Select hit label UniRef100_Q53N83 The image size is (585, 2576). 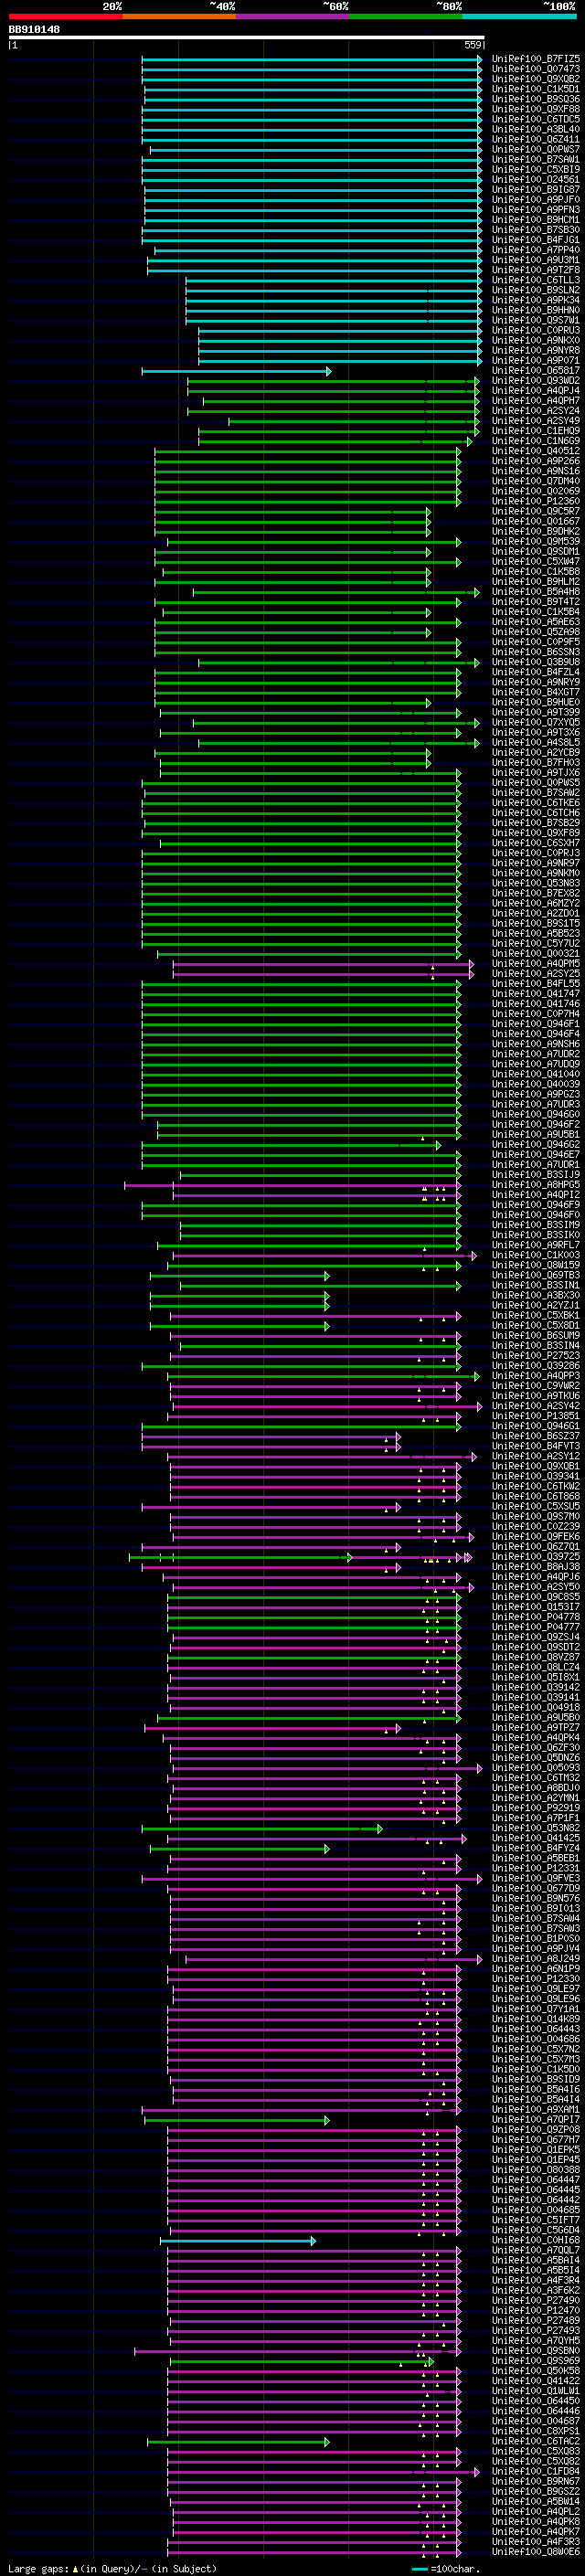point(536,883)
